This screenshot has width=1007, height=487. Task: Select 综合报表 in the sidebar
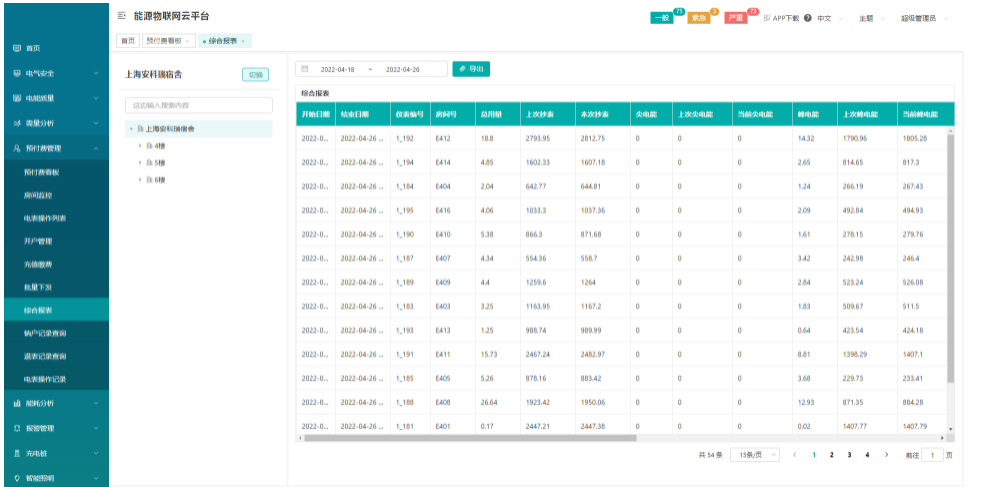click(56, 310)
